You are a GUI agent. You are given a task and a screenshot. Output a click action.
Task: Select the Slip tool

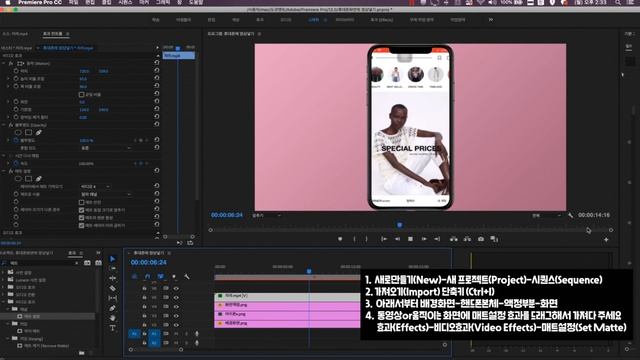[113, 298]
